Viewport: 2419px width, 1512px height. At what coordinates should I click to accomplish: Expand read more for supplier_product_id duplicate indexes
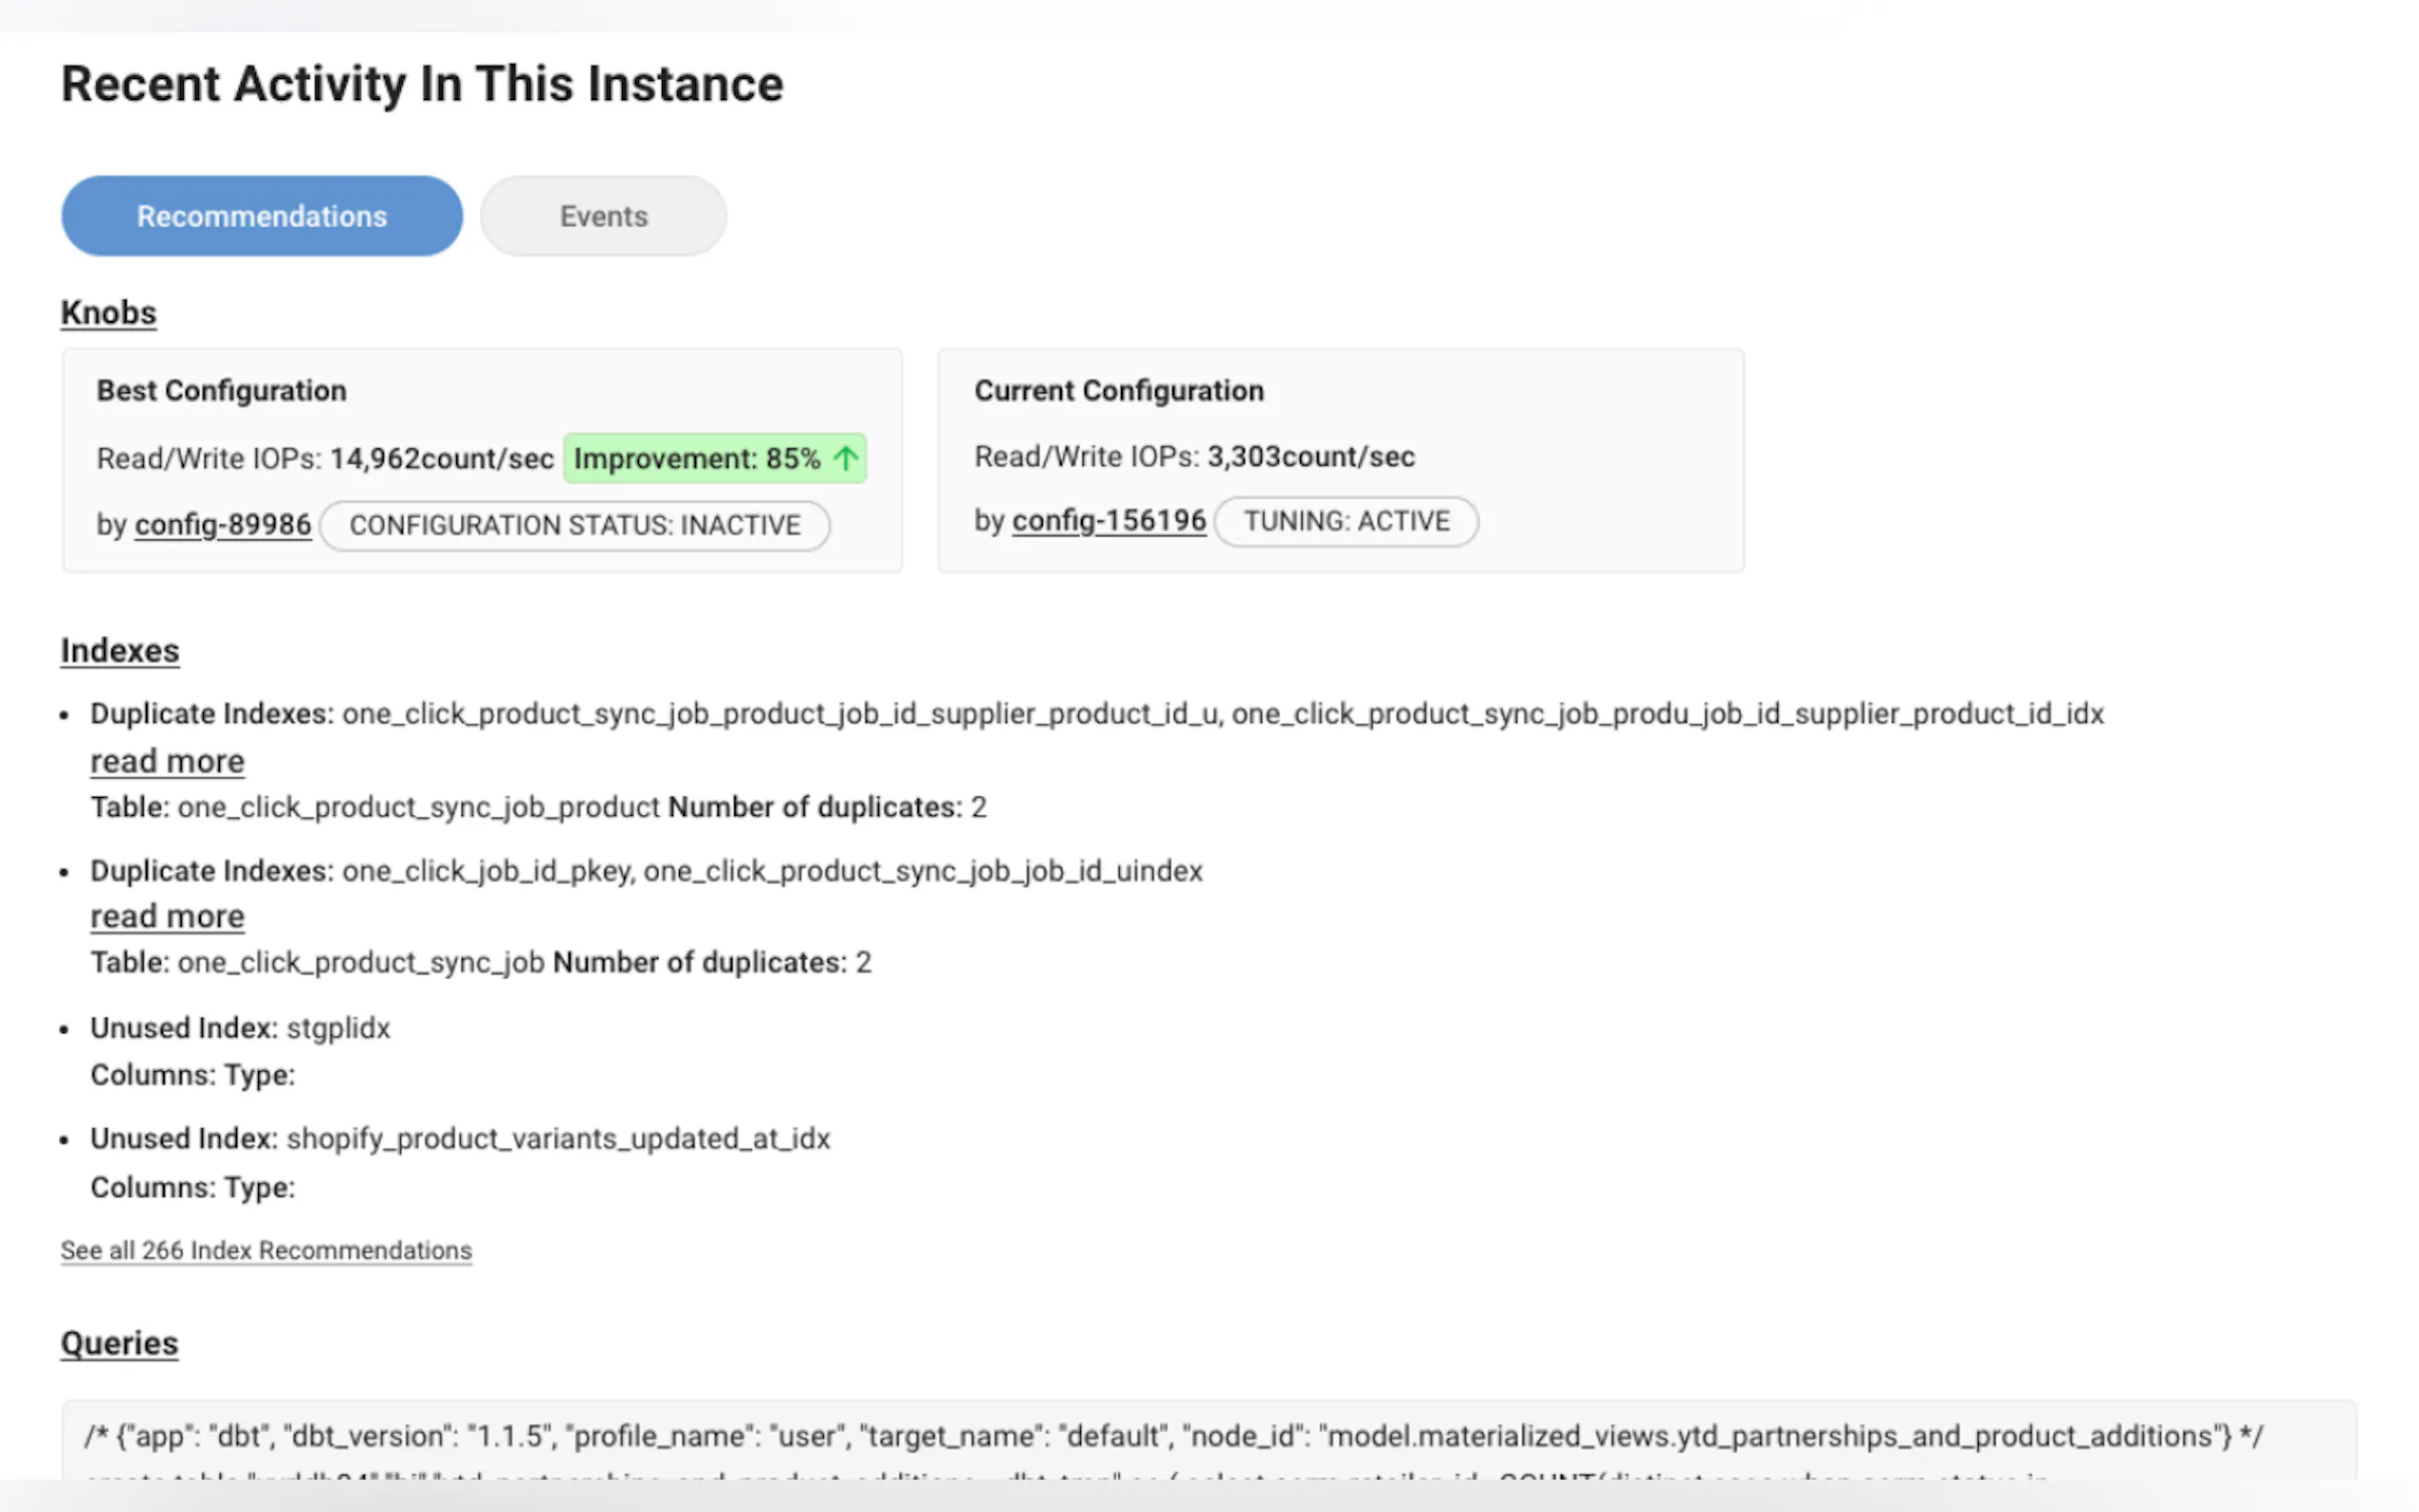tap(167, 761)
